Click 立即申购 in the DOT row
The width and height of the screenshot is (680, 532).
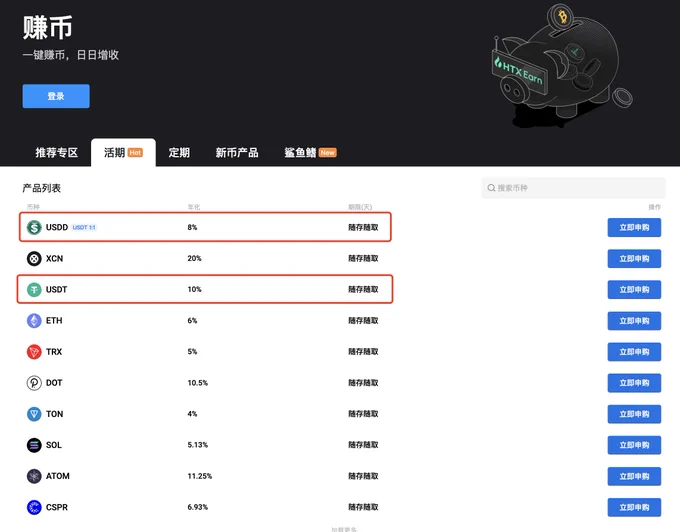click(x=634, y=383)
